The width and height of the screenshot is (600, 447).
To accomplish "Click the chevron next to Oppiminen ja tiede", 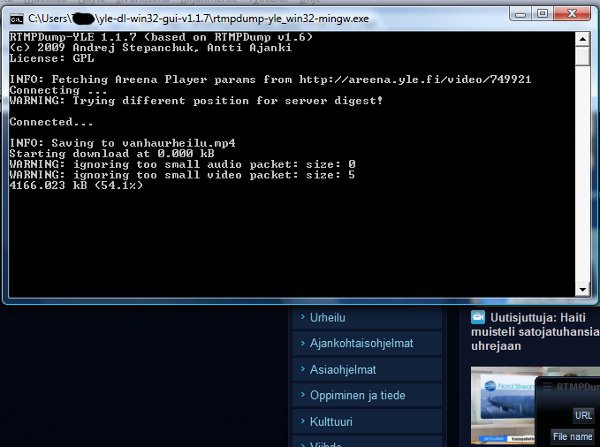I will [303, 394].
